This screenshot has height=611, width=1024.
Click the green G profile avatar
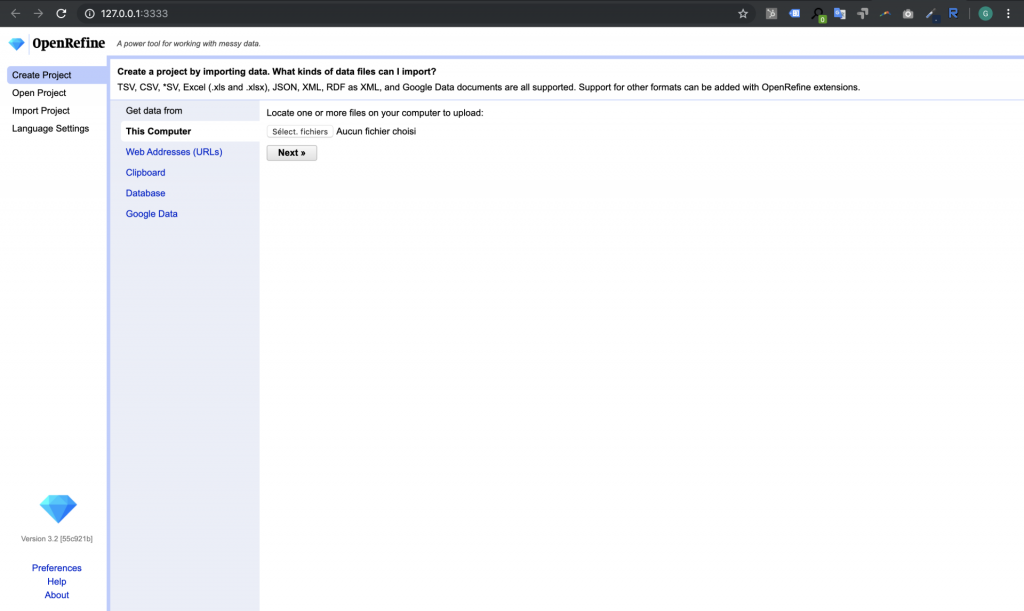tap(985, 14)
